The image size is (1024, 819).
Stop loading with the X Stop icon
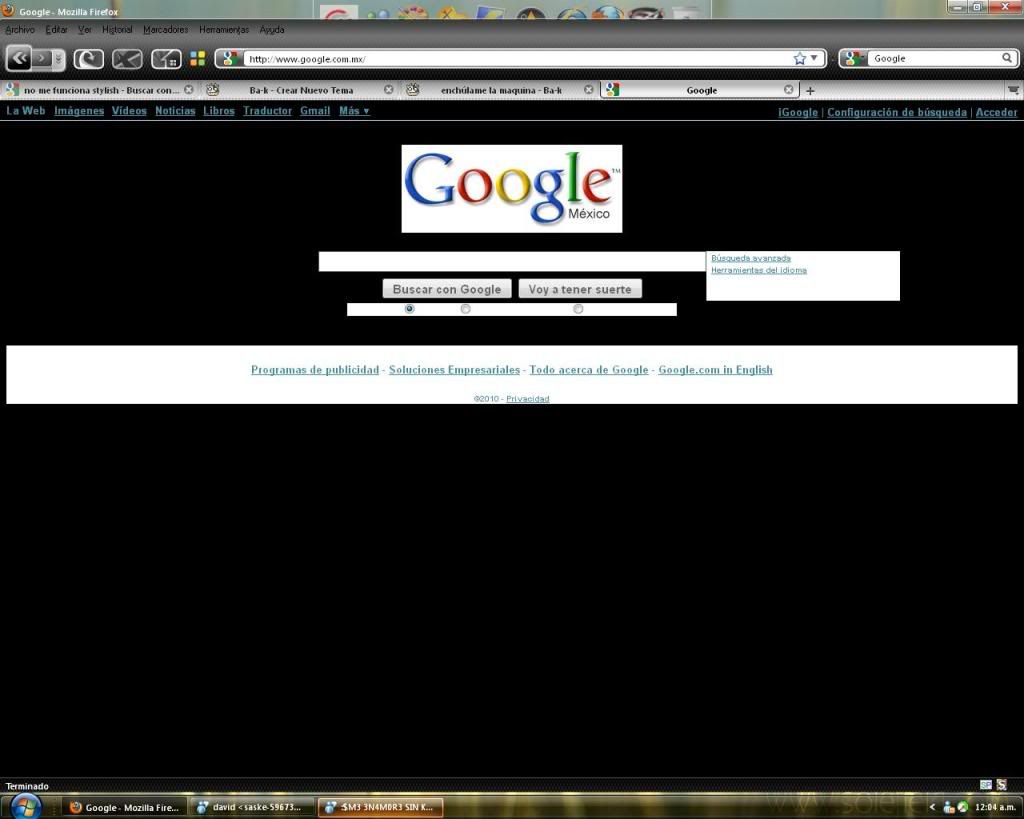127,59
